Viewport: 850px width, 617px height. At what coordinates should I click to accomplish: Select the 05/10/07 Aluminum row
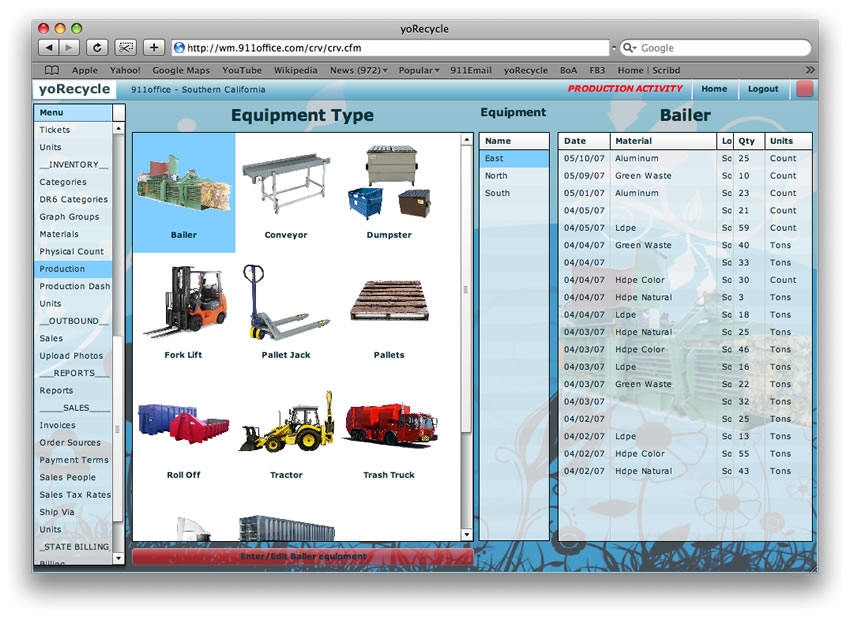point(685,158)
